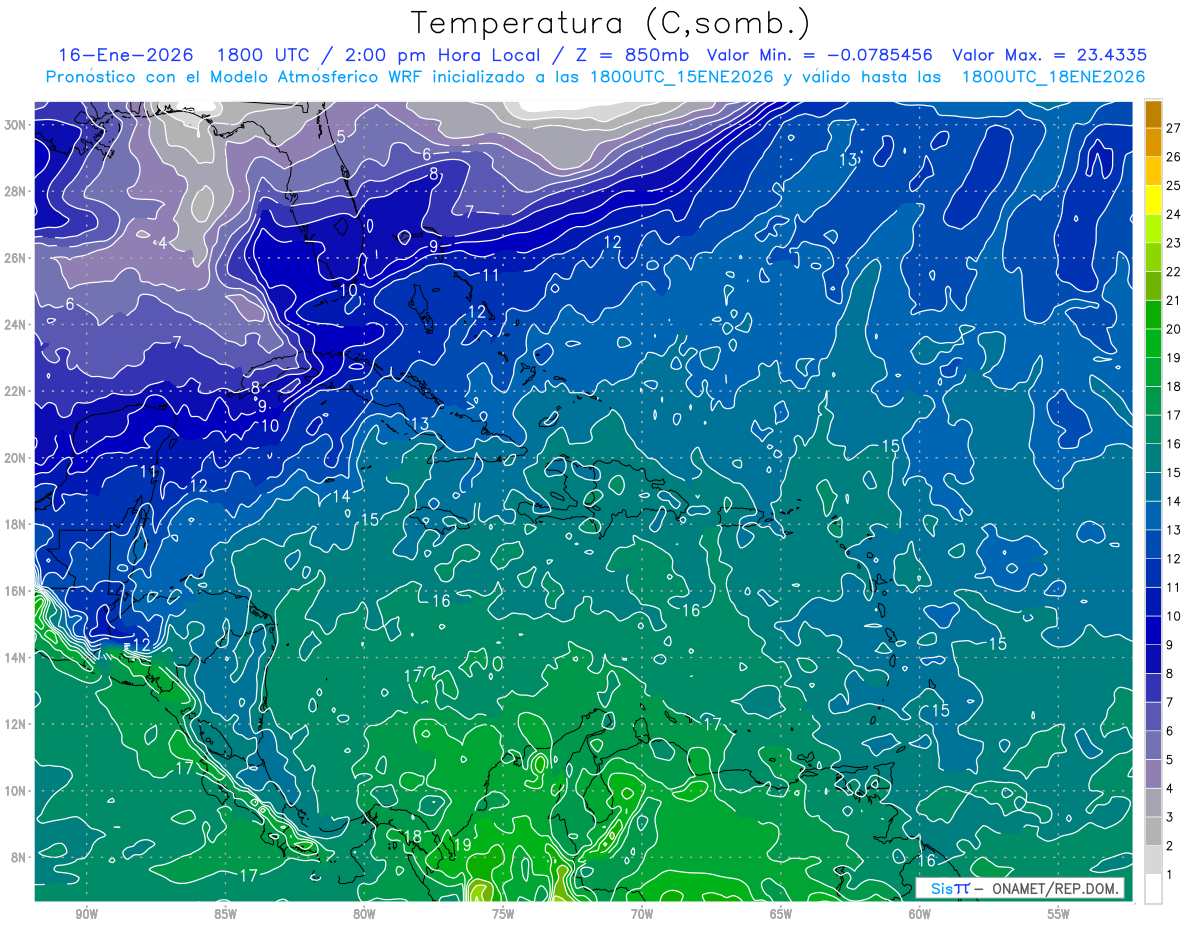The height and width of the screenshot is (927, 1200).
Task: Click the "30N" latitude axis label
Action: (15, 125)
